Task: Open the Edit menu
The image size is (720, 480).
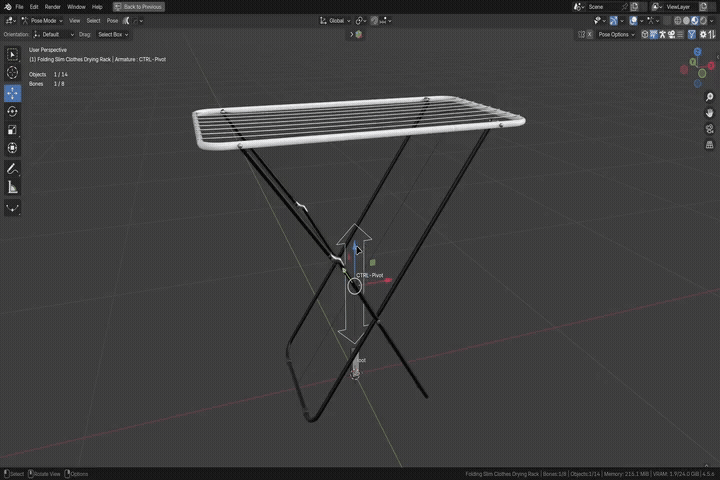Action: 34,7
